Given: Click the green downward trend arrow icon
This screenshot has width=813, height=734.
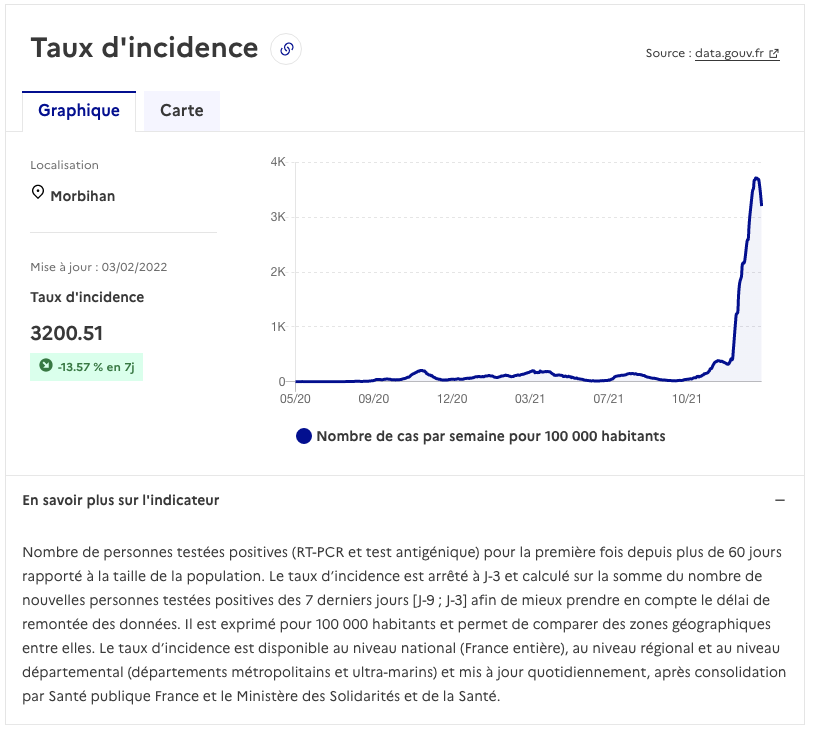Looking at the screenshot, I should pos(46,365).
